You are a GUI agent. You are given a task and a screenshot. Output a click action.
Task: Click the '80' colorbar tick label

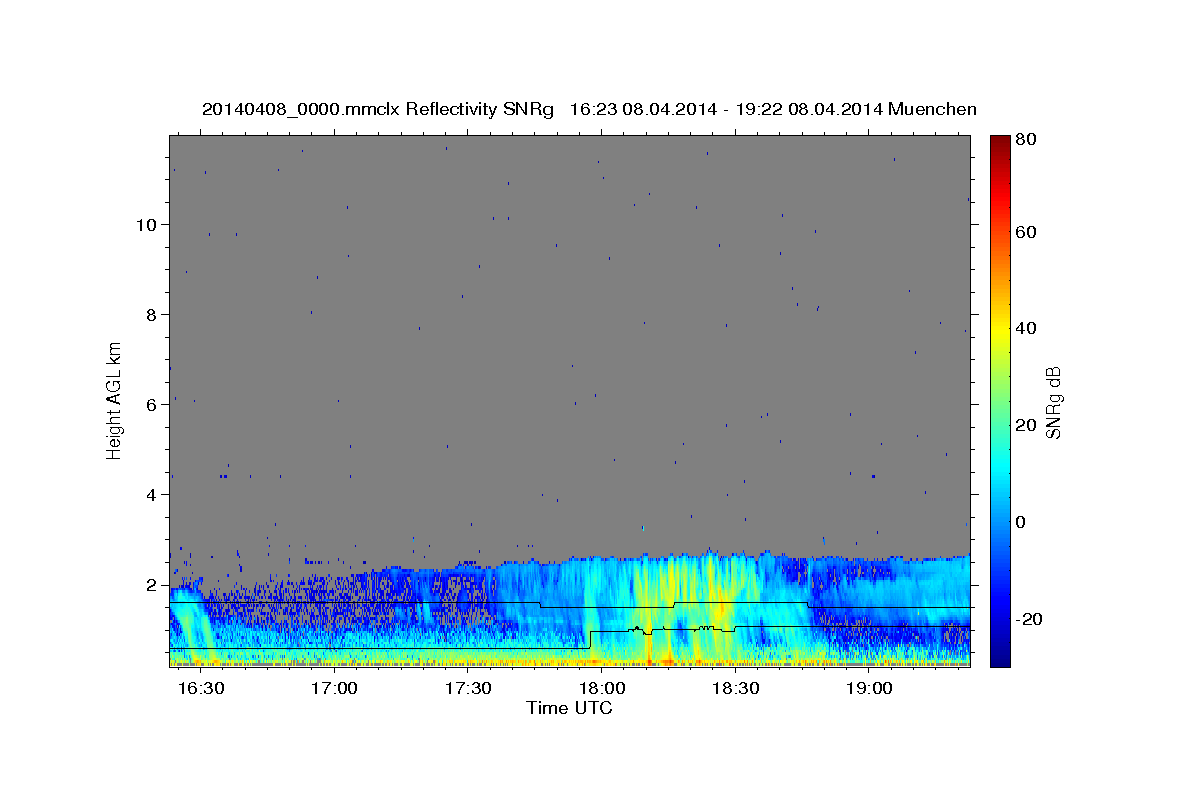(x=1025, y=140)
